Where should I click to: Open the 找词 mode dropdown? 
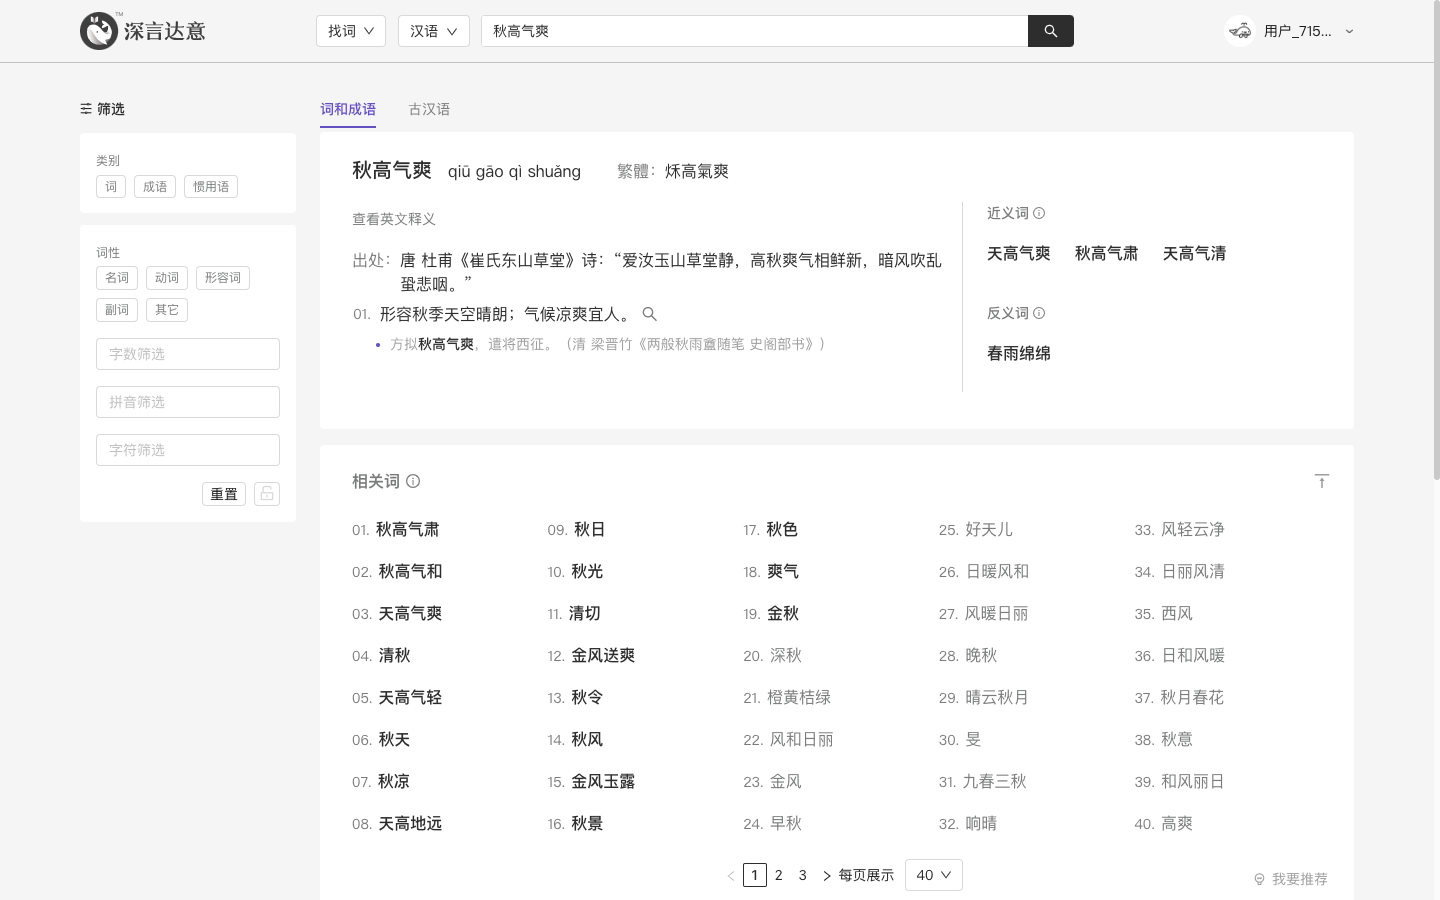(x=351, y=31)
